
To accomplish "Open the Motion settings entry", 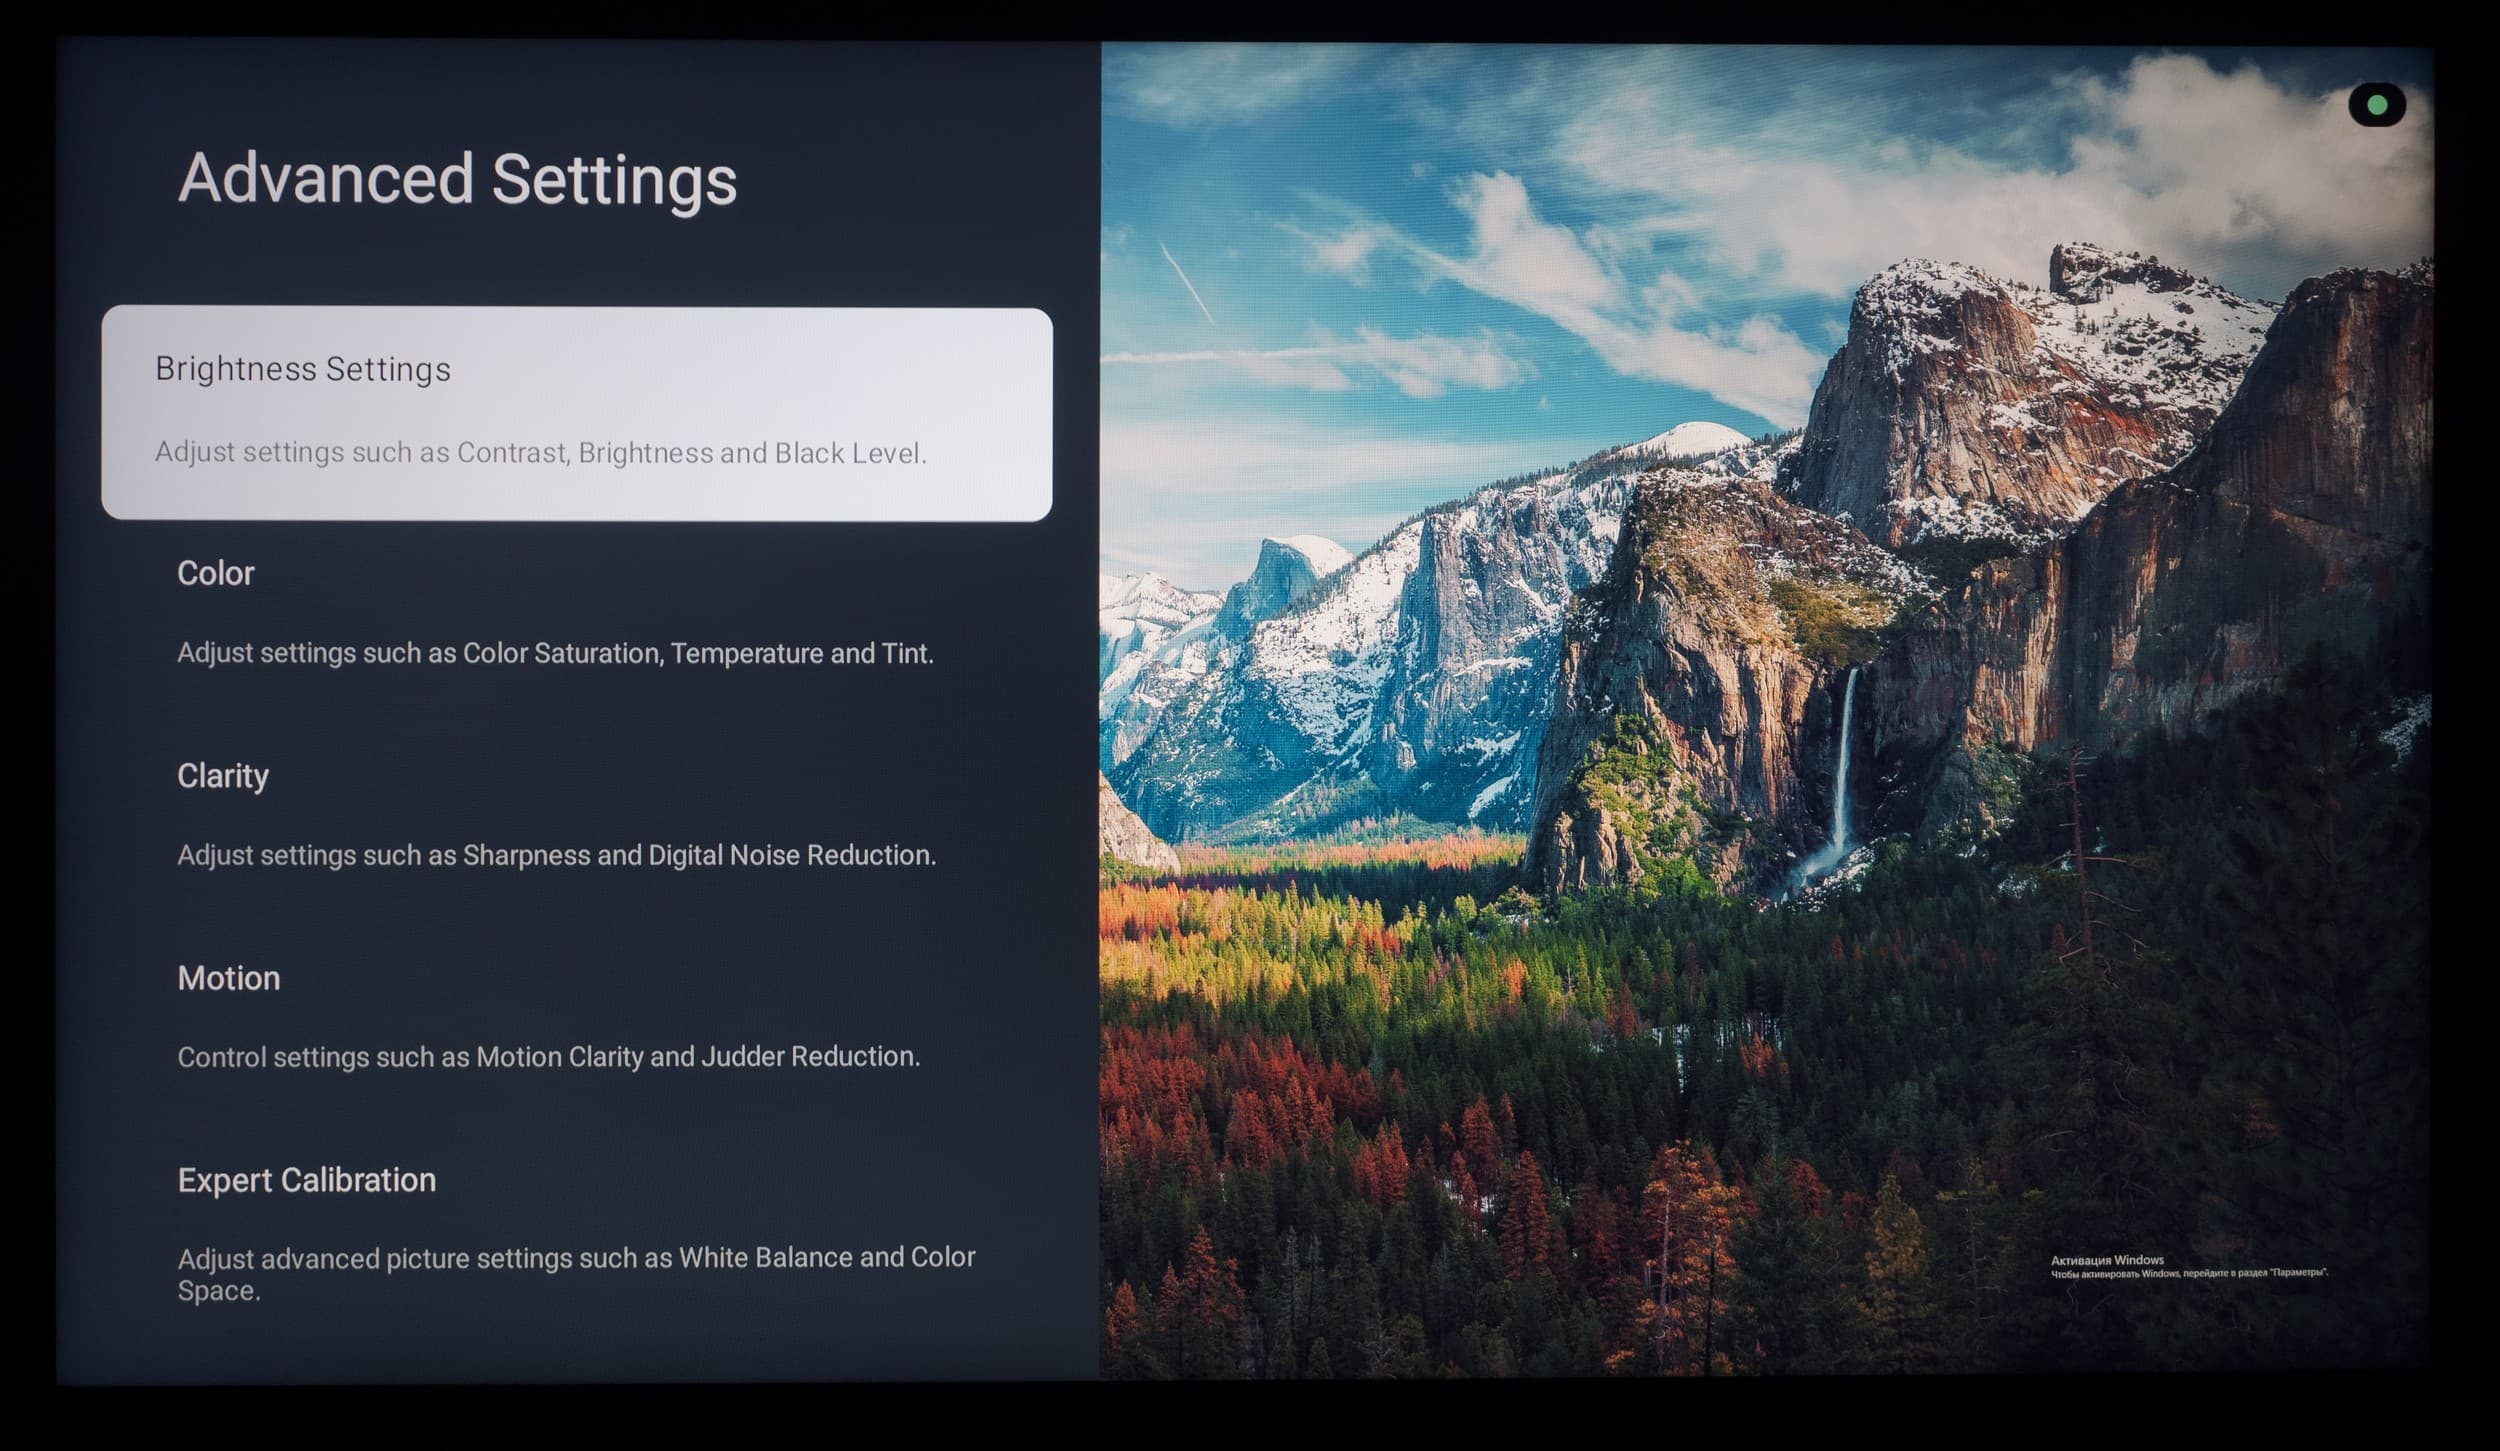I will tap(228, 978).
